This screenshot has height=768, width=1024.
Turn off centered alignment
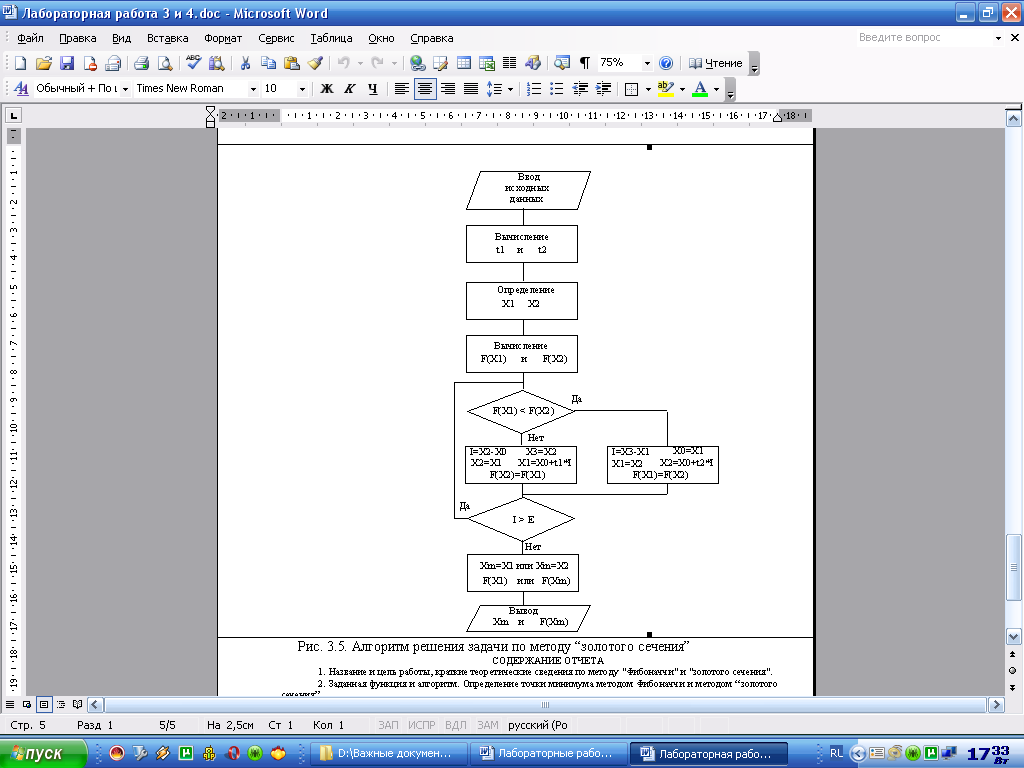(x=425, y=88)
